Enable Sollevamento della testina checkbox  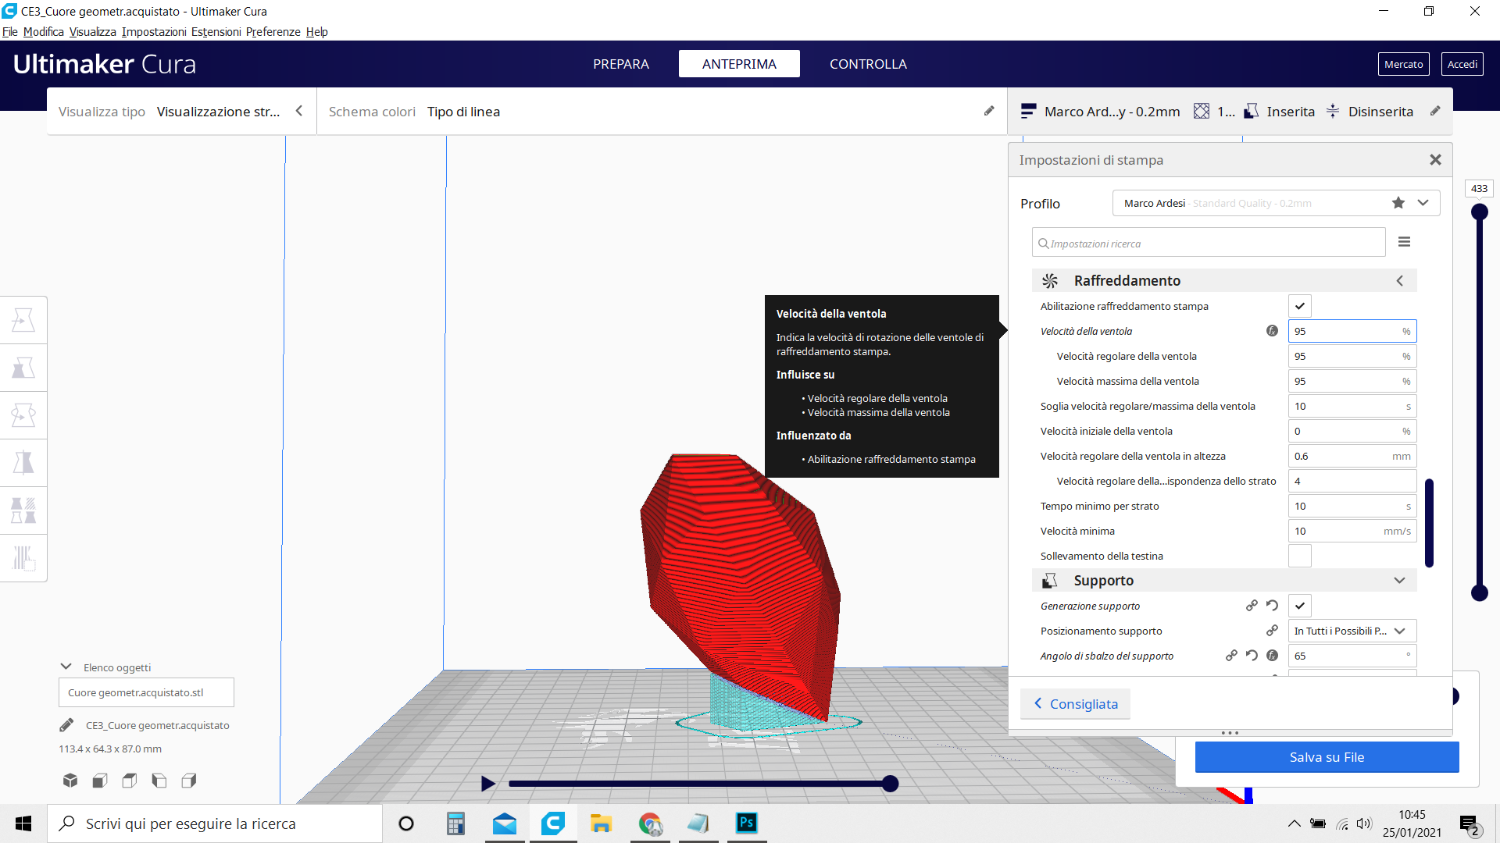(x=1300, y=556)
